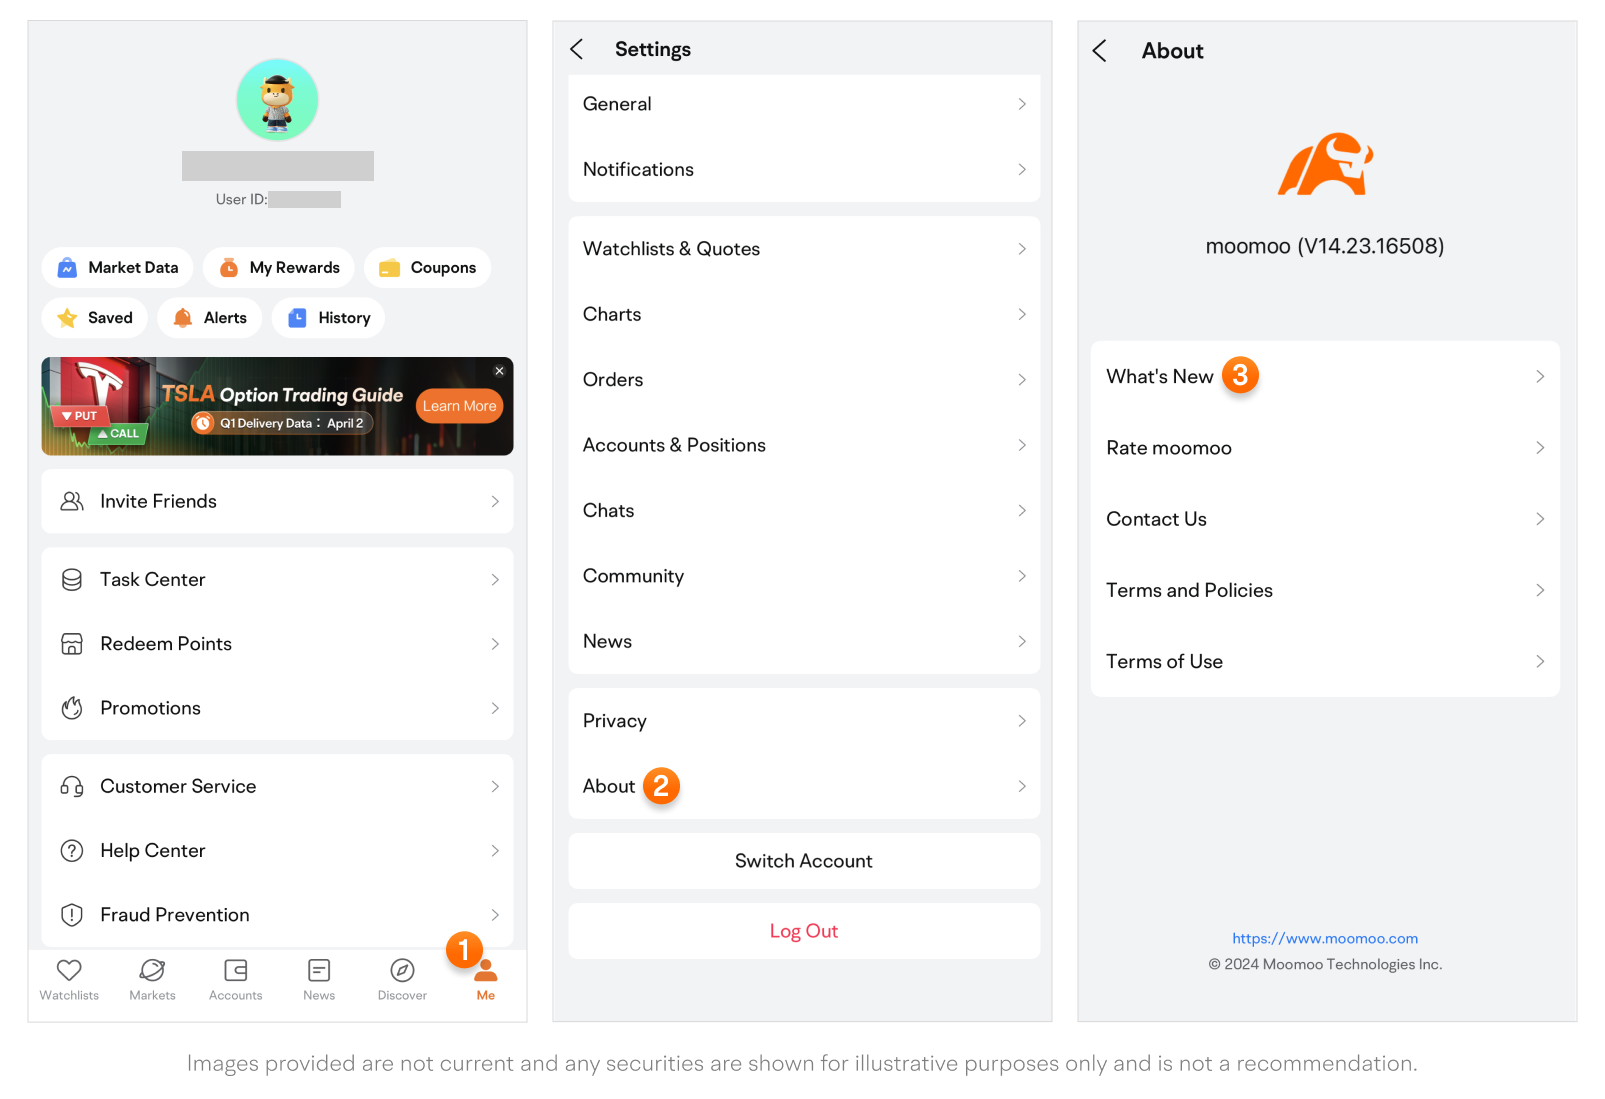The width and height of the screenshot is (1605, 1099).
Task: Click the profile avatar picture
Action: [278, 100]
